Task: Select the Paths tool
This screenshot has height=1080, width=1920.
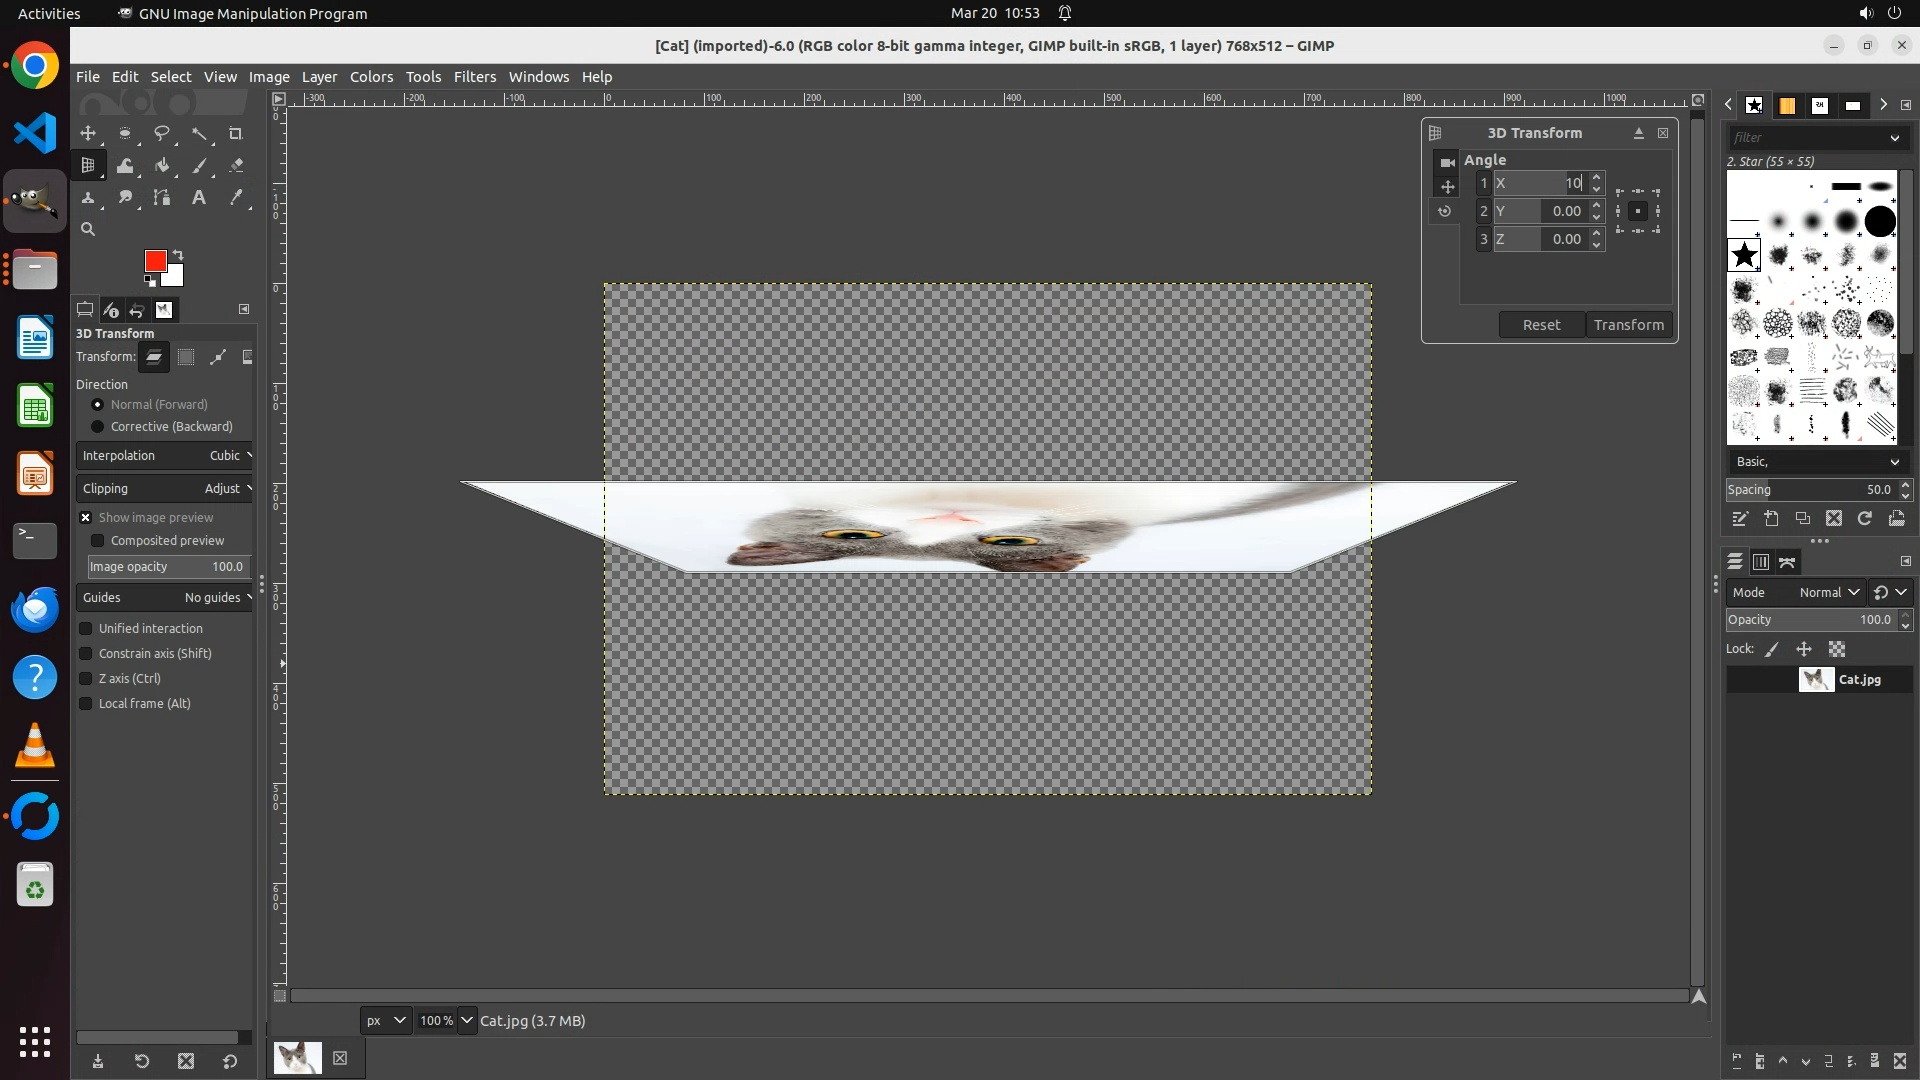Action: click(162, 198)
